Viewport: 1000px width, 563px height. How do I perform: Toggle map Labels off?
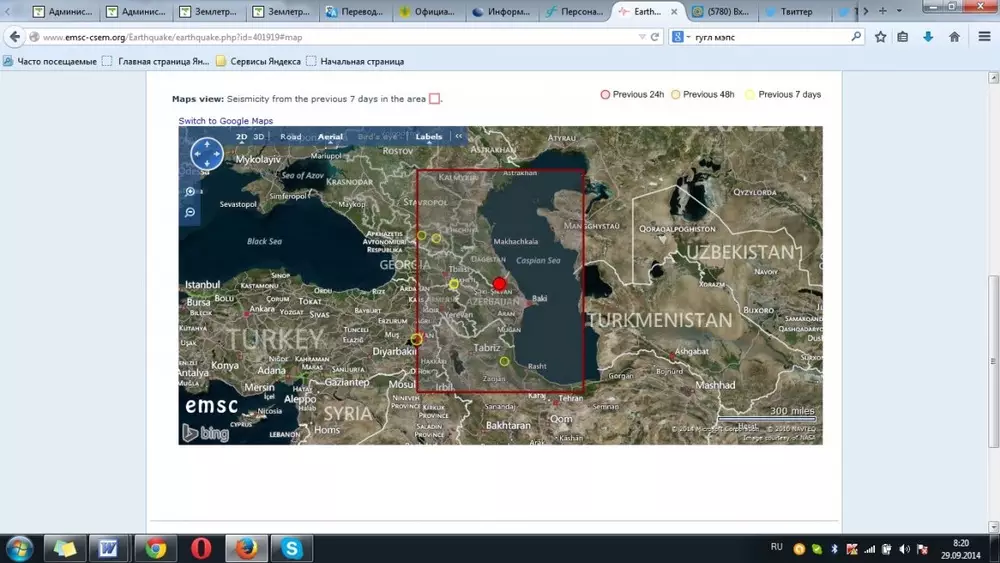coord(428,137)
